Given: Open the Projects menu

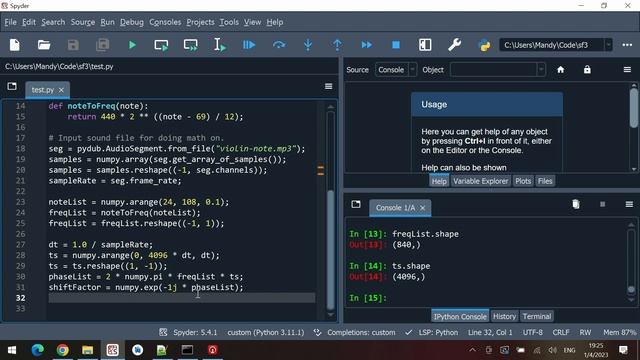Looking at the screenshot, I should click(x=200, y=22).
